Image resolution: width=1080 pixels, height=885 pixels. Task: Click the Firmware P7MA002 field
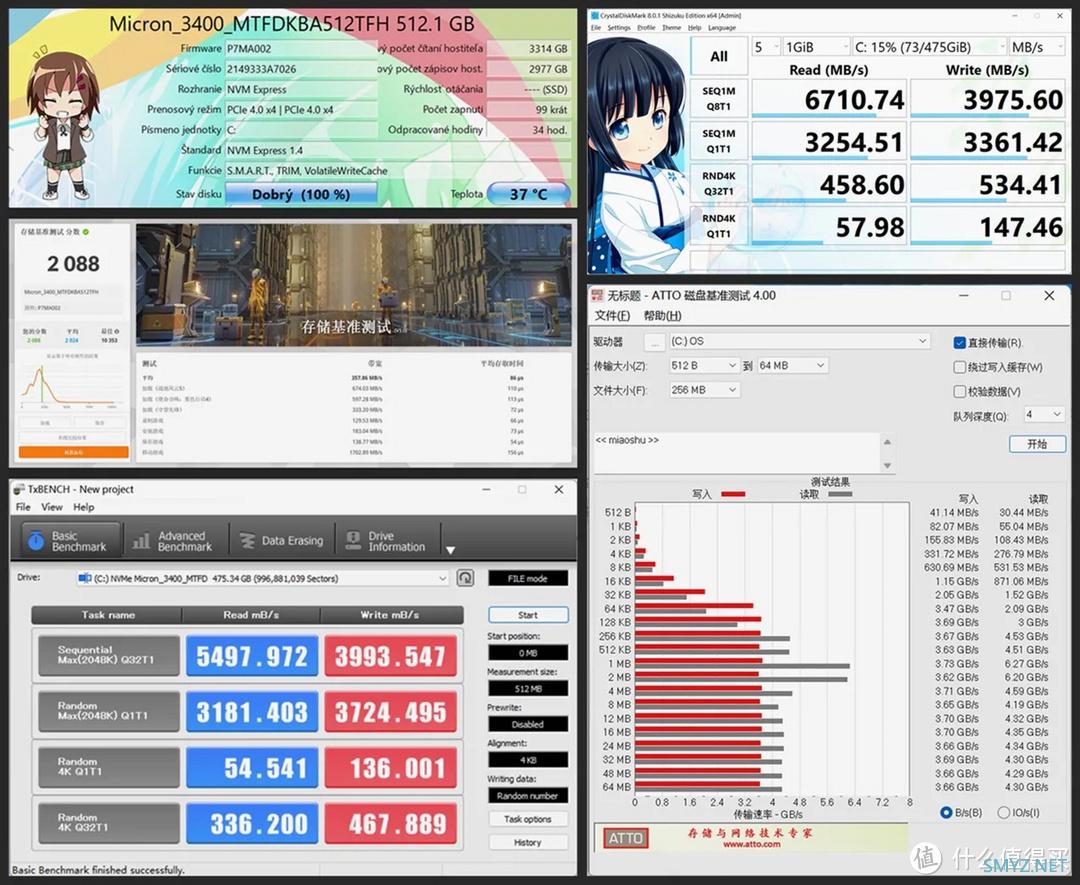tap(301, 49)
